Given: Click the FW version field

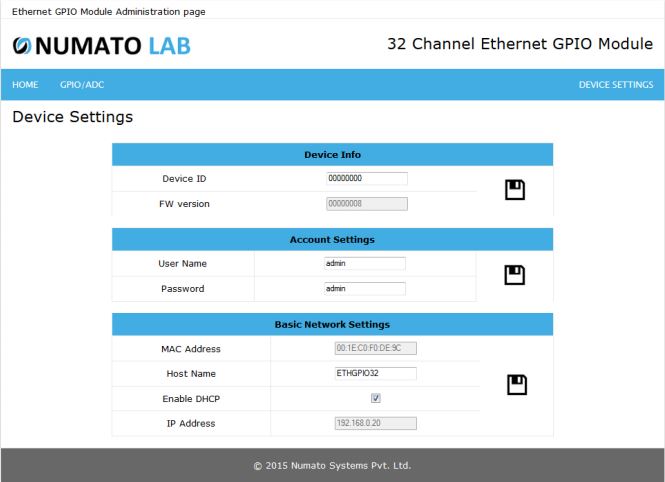Looking at the screenshot, I should coord(366,204).
